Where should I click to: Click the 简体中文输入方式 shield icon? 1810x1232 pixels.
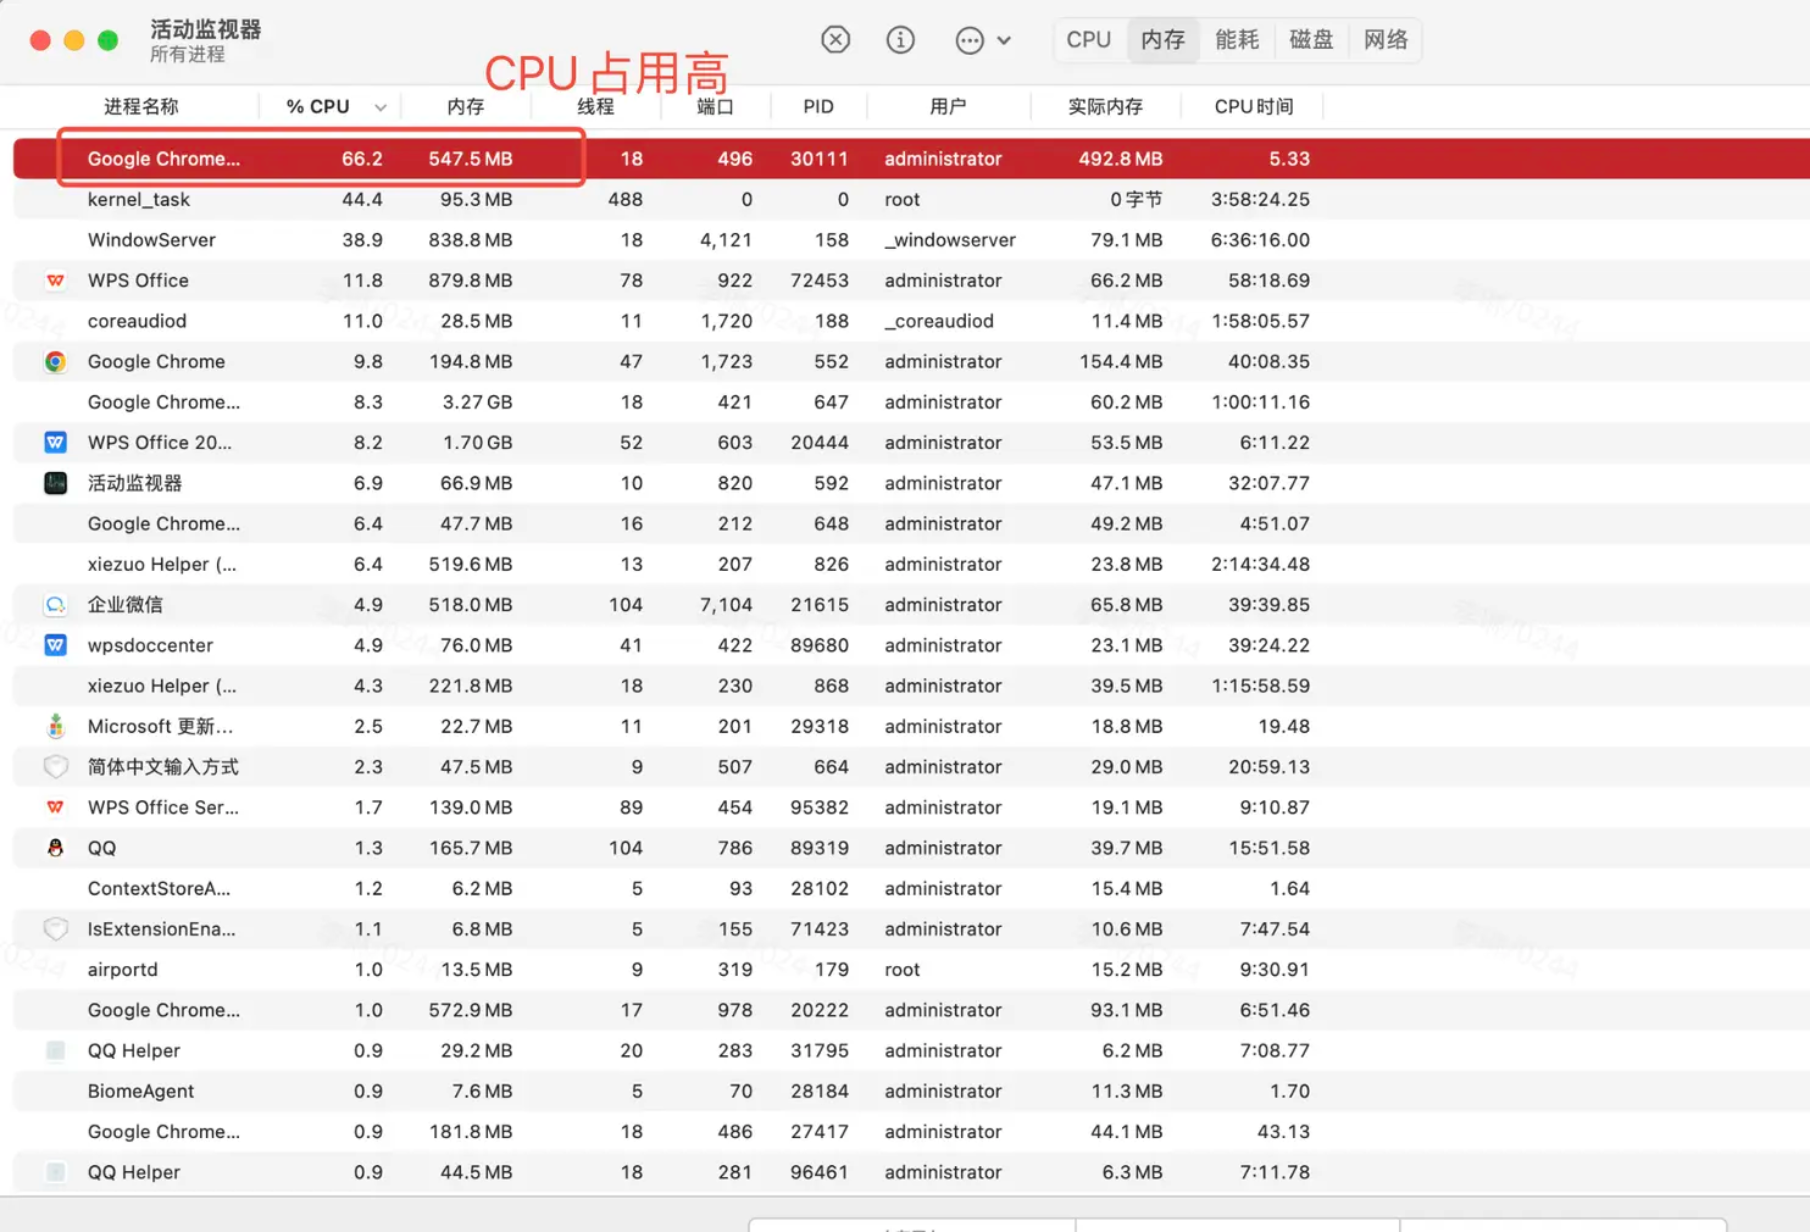(55, 767)
